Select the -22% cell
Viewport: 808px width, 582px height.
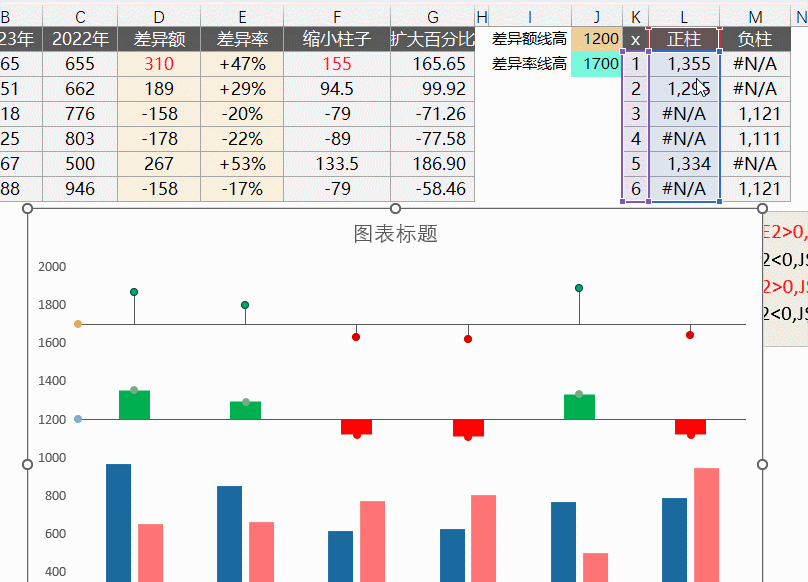[x=242, y=139]
